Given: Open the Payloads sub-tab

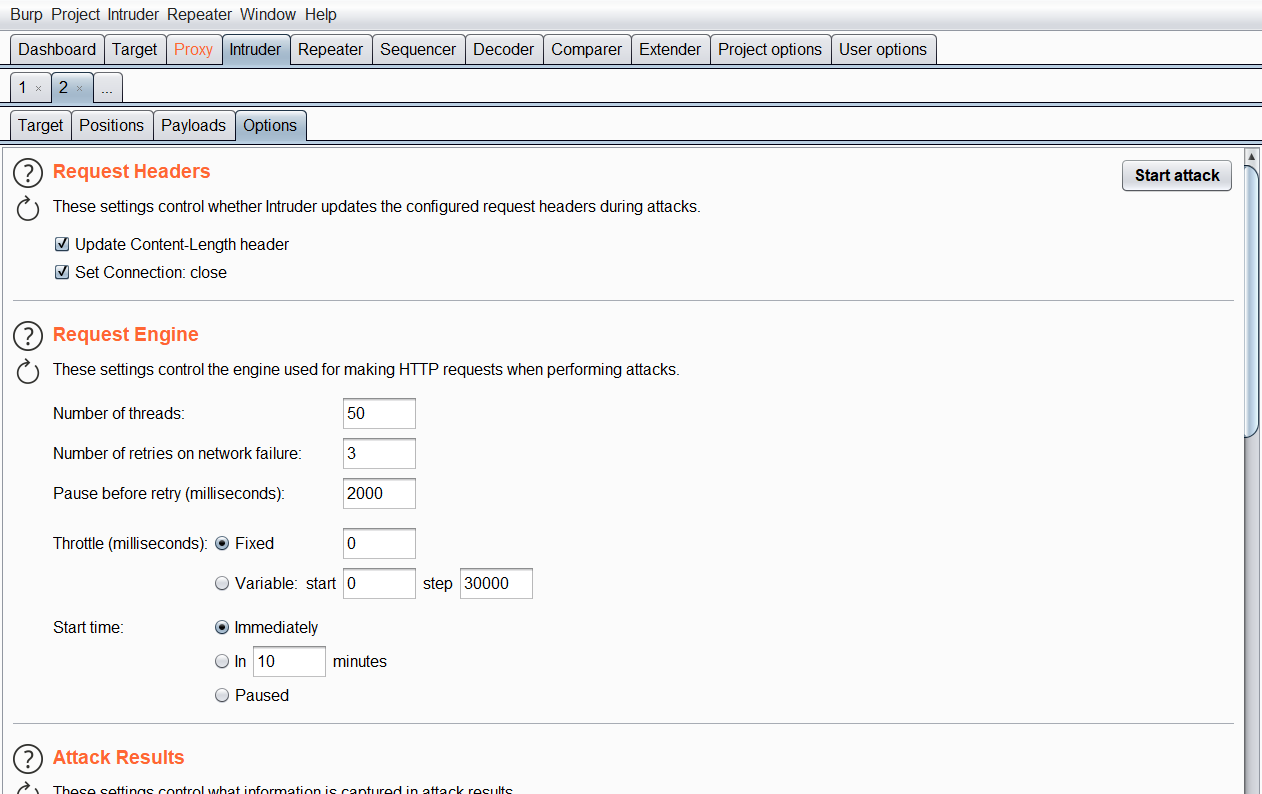Looking at the screenshot, I should click(193, 125).
